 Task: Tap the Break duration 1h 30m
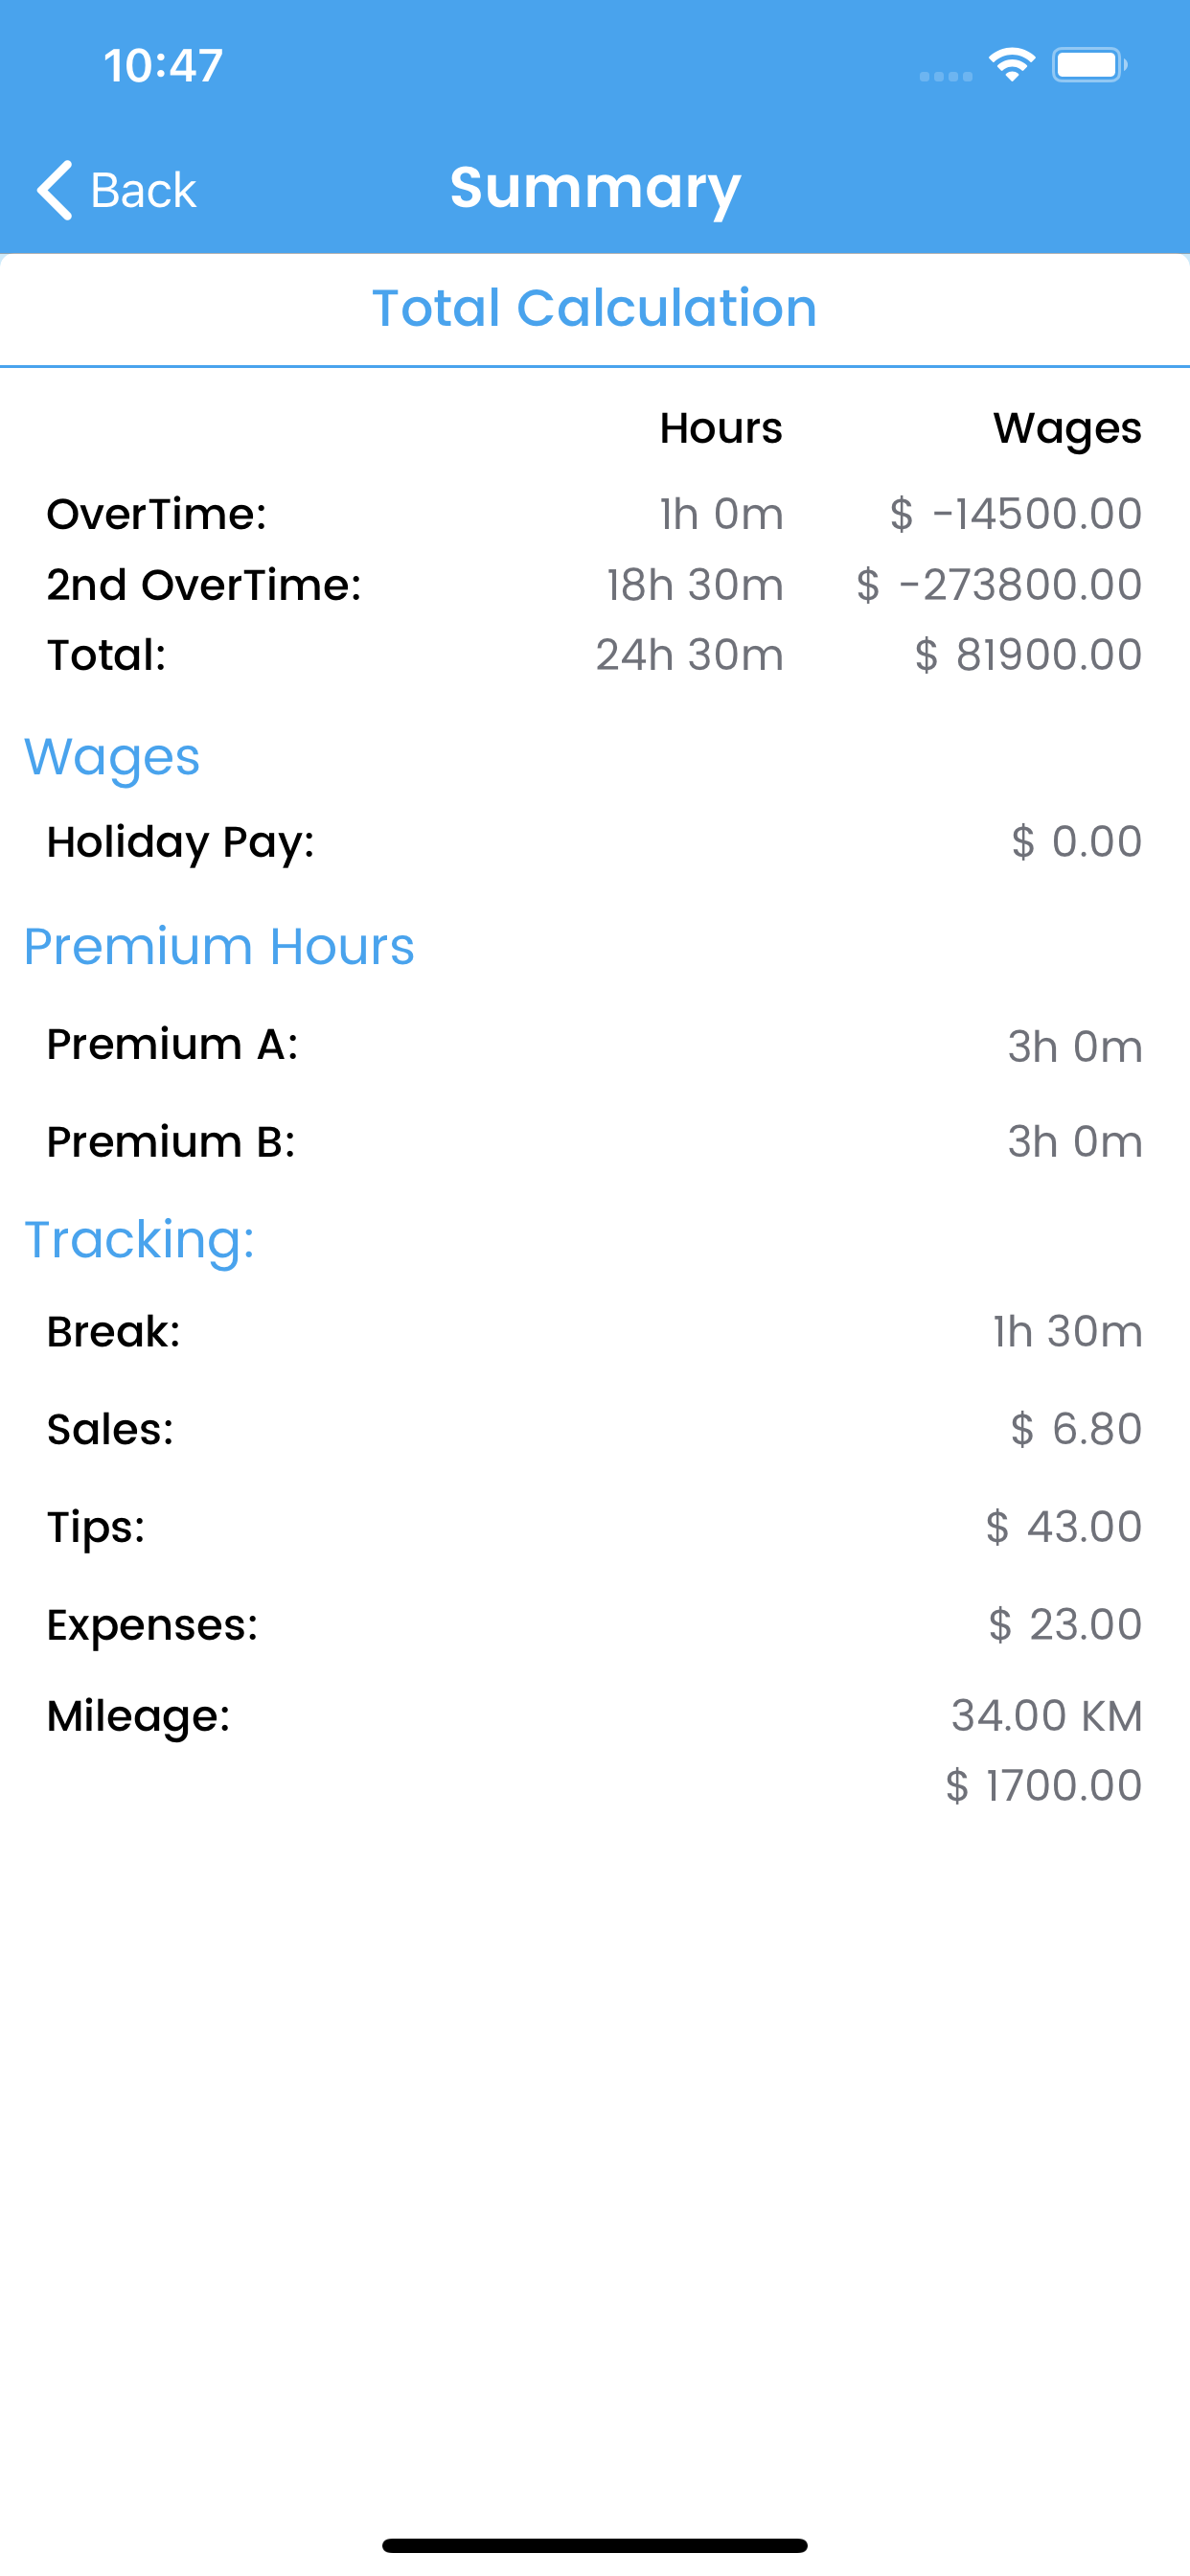[x=1067, y=1332]
